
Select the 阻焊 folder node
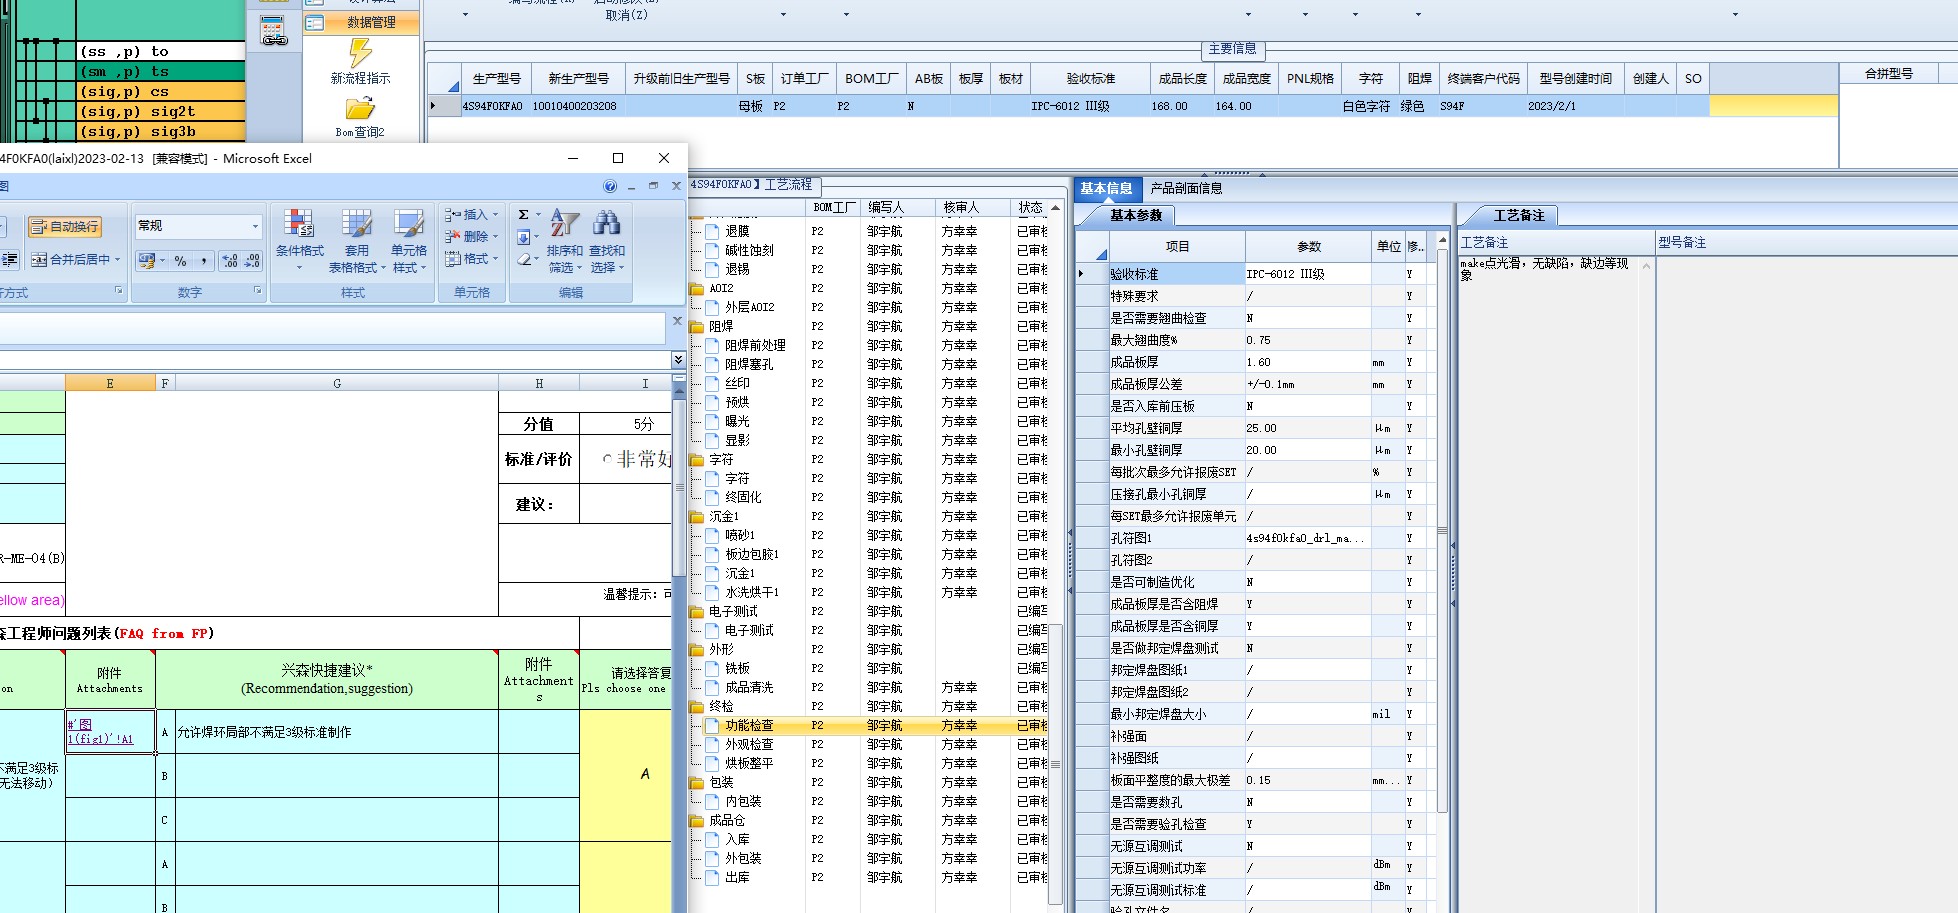(720, 326)
